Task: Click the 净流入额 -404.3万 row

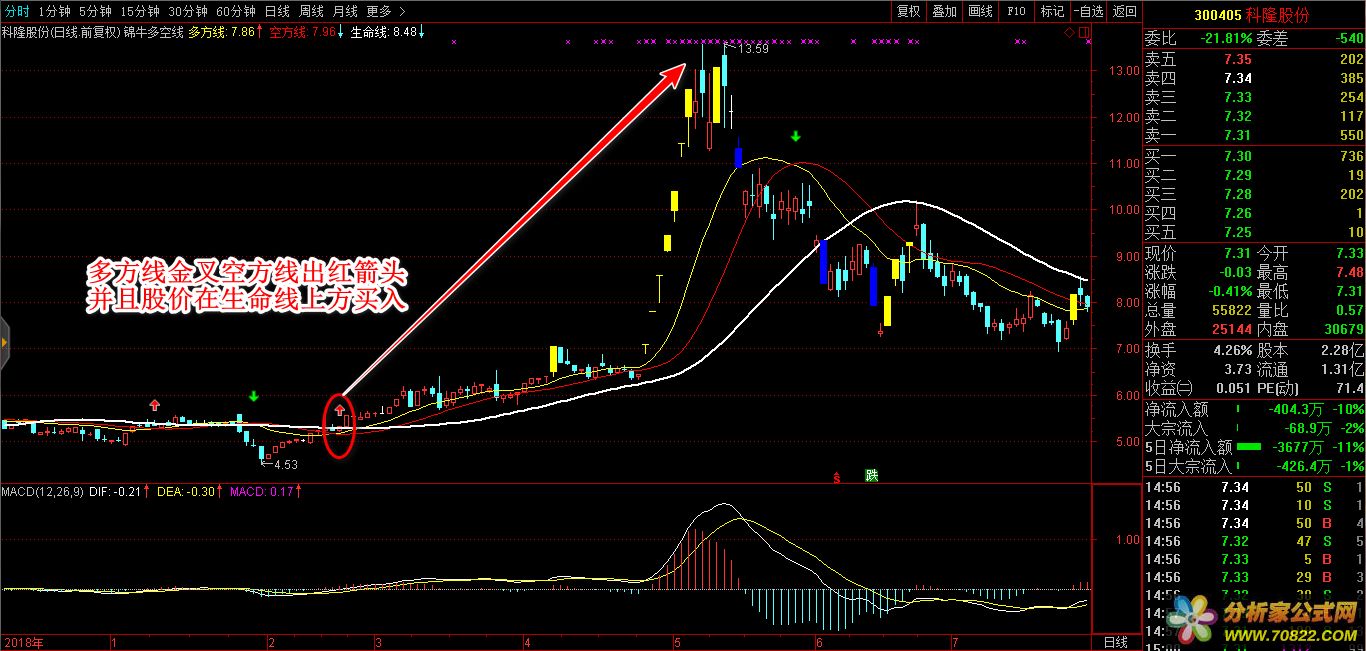Action: click(1254, 409)
